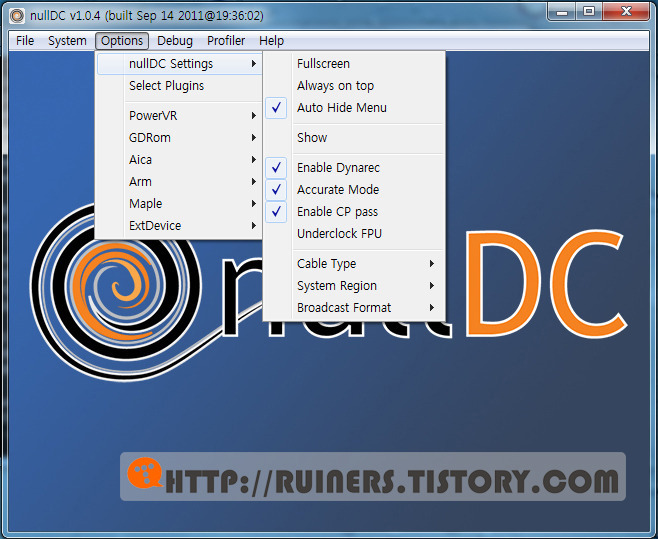Screen dimensions: 658x539
Task: Click the nullDC title bar app icon
Action: coord(17,16)
